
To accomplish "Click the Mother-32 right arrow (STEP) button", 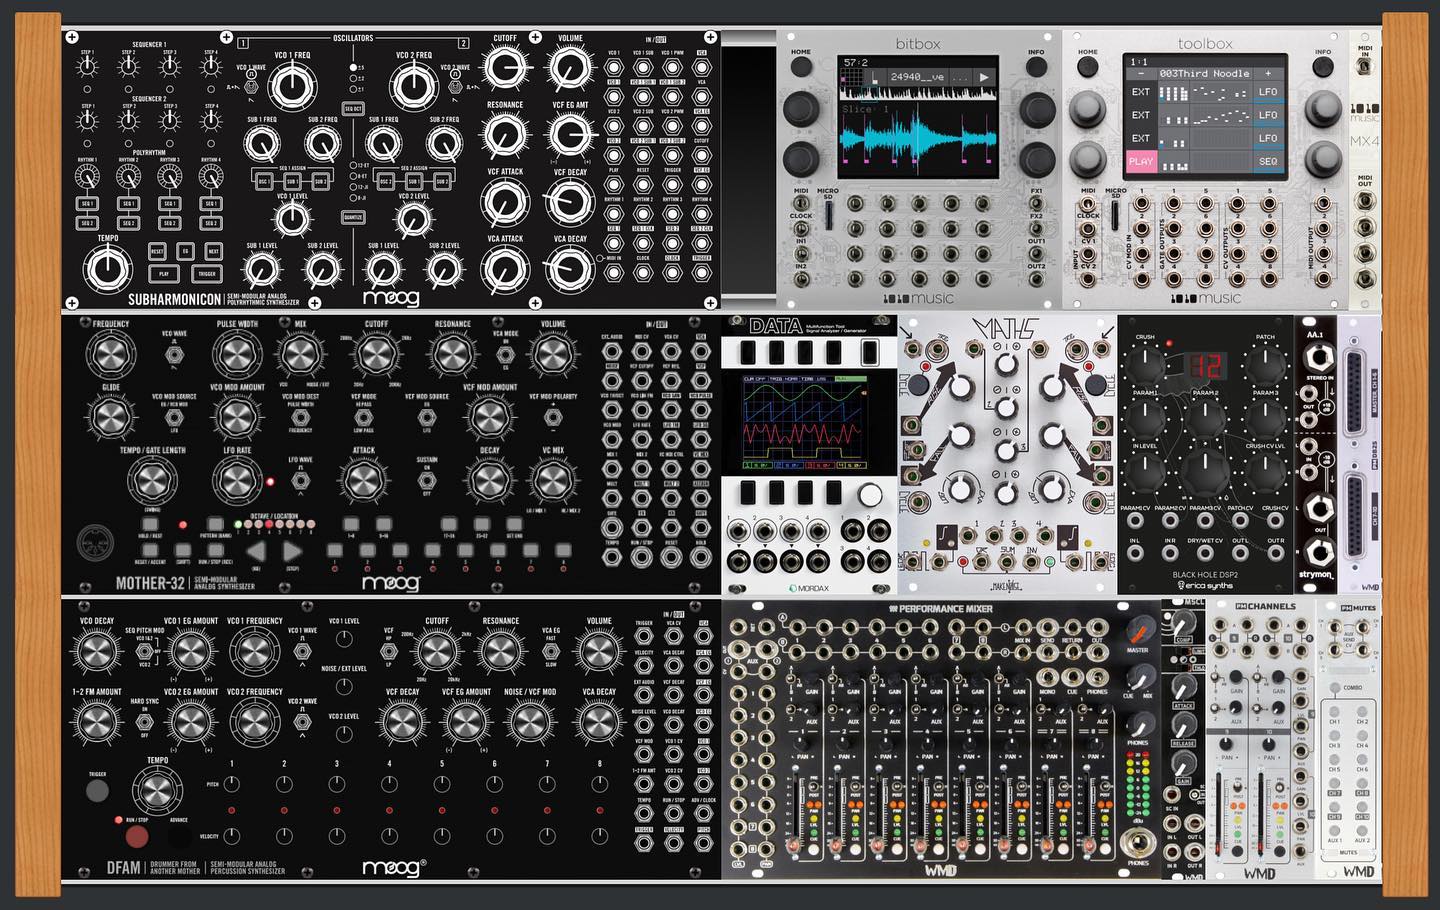I will click(x=292, y=550).
